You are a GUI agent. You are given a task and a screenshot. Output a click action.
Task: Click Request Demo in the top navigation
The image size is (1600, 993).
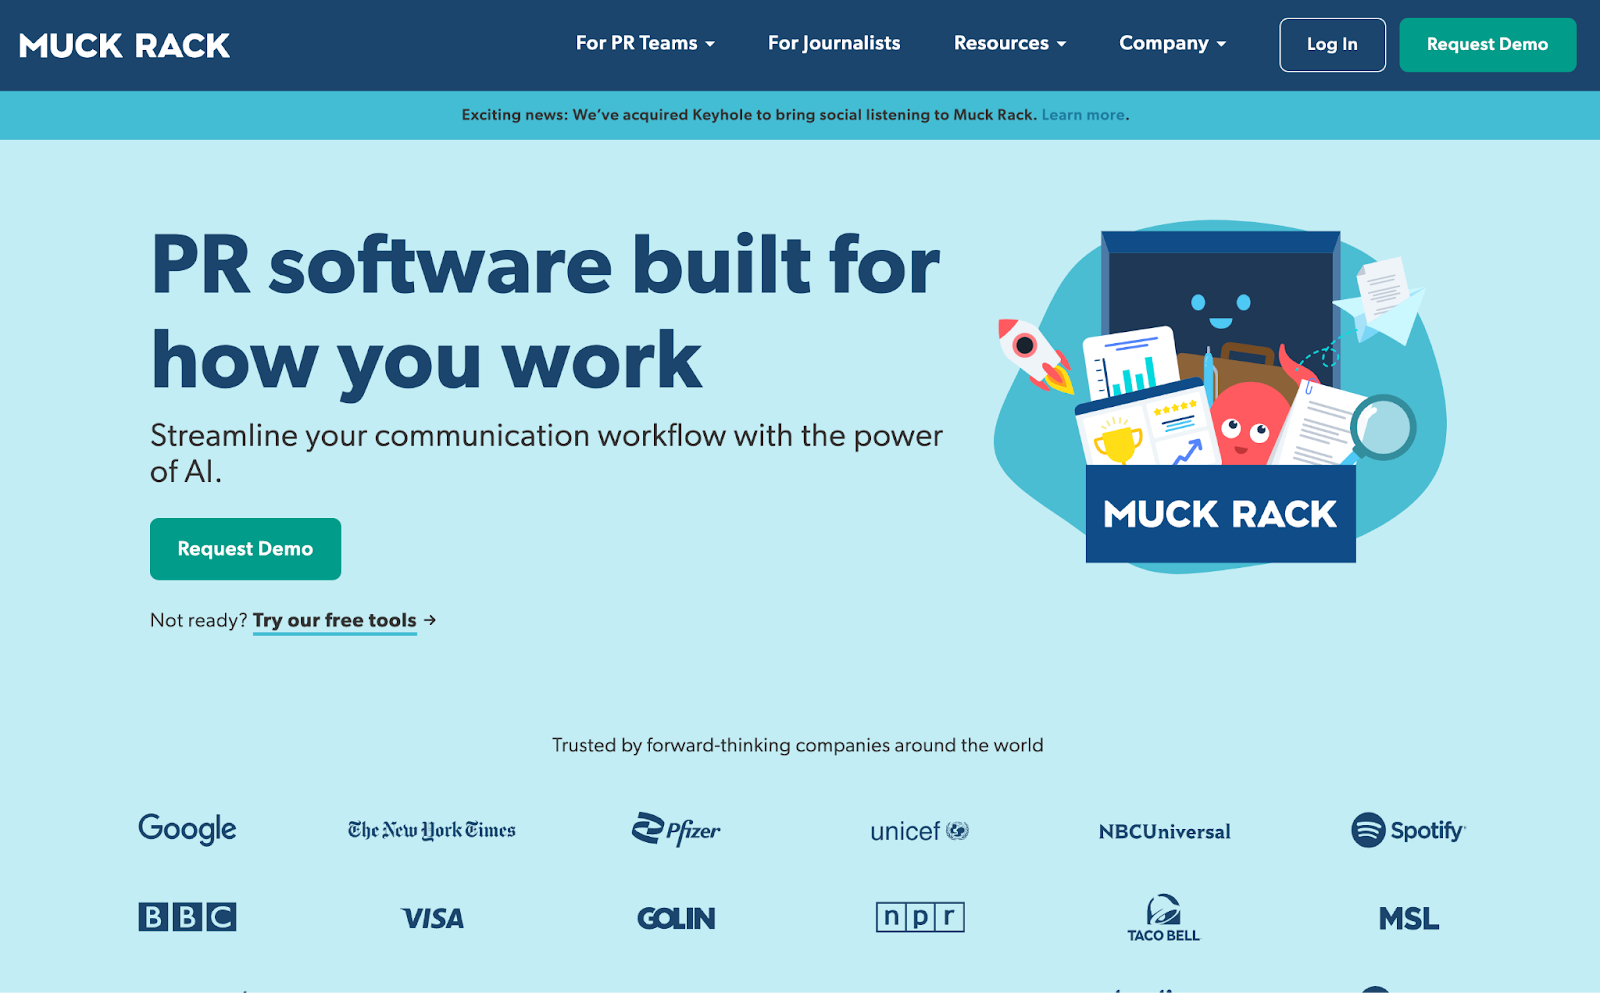click(x=1487, y=45)
